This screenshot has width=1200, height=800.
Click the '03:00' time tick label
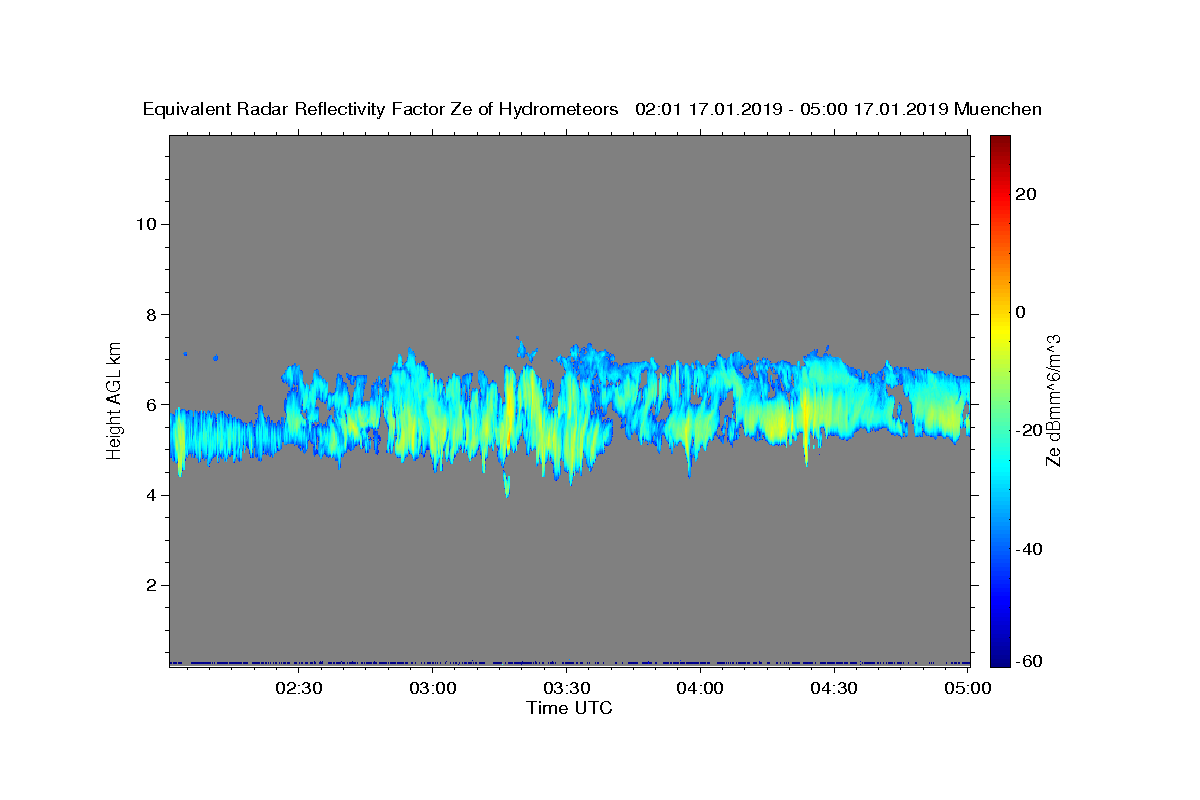tap(432, 688)
